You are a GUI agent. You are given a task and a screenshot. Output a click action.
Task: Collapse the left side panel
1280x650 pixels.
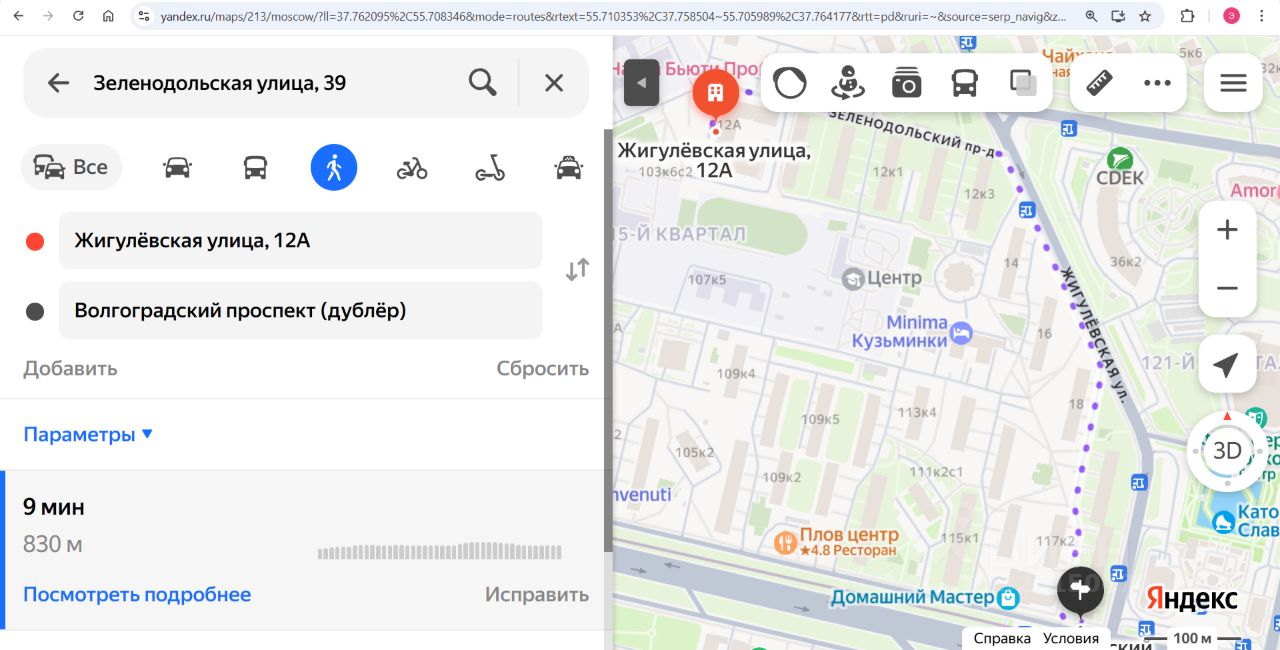(641, 83)
